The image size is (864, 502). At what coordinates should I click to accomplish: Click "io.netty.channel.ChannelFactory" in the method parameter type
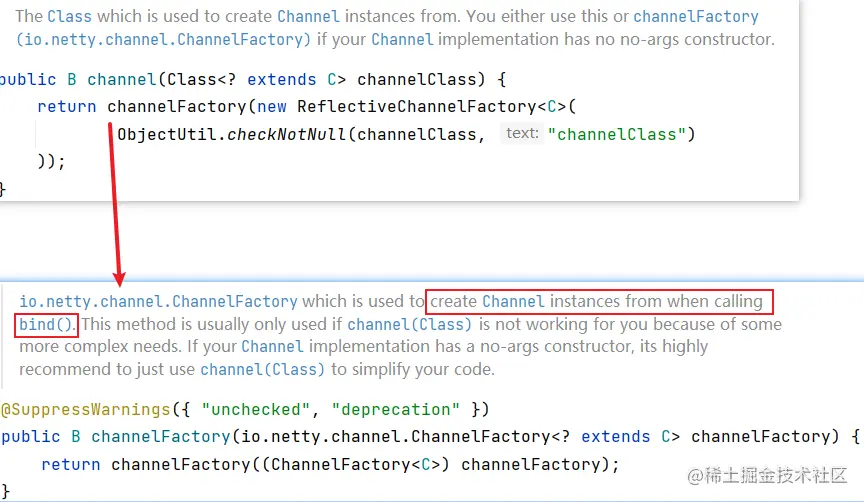click(x=396, y=436)
